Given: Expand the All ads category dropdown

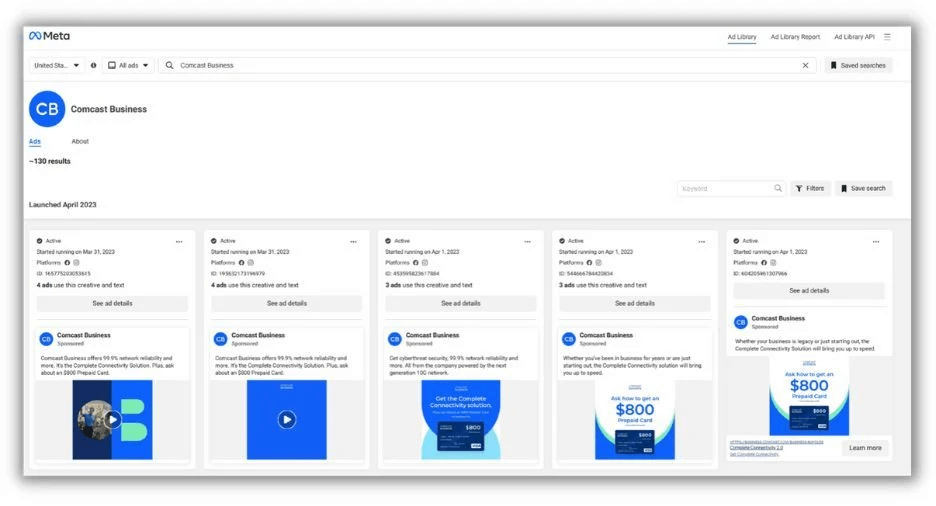Looking at the screenshot, I should coord(129,65).
